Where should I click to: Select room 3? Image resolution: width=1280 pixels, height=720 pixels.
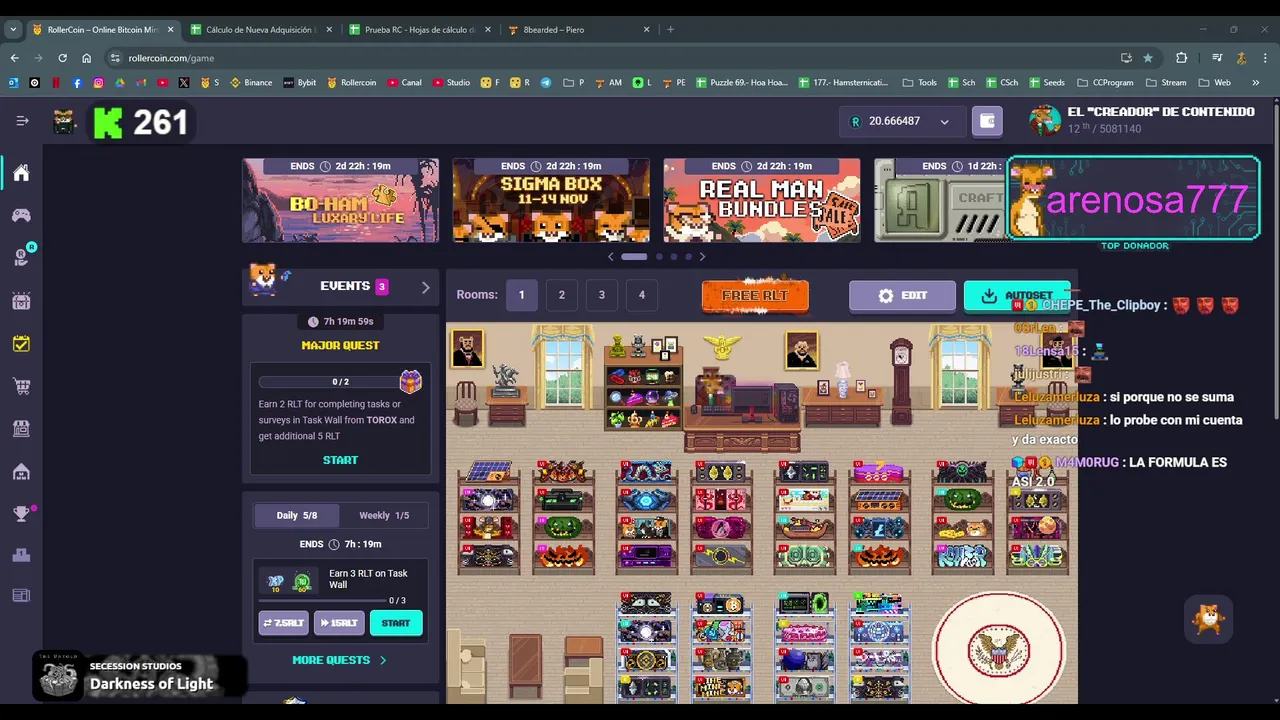point(601,295)
